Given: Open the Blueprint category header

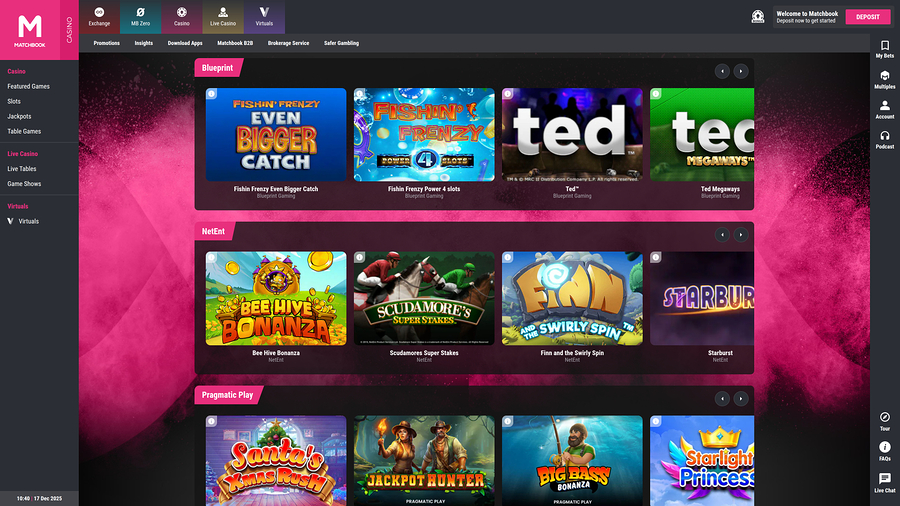Looking at the screenshot, I should click(218, 68).
